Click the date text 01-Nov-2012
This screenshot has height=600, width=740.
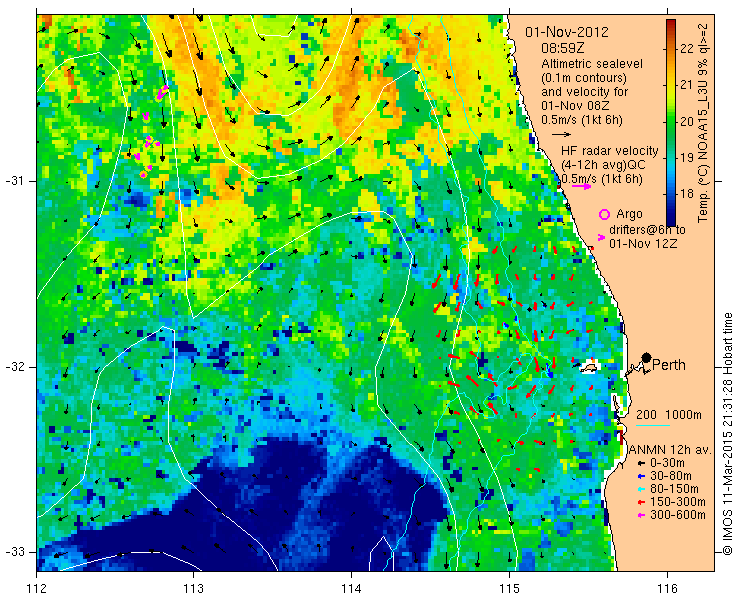pyautogui.click(x=567, y=33)
